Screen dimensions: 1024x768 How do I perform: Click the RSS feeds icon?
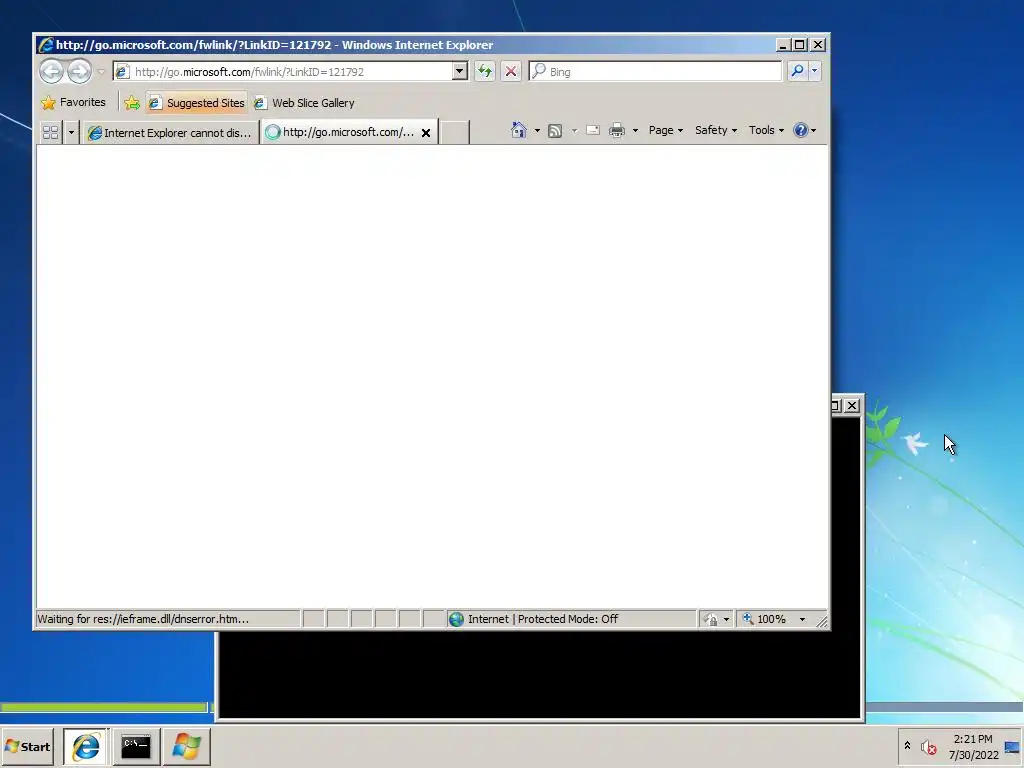click(555, 131)
